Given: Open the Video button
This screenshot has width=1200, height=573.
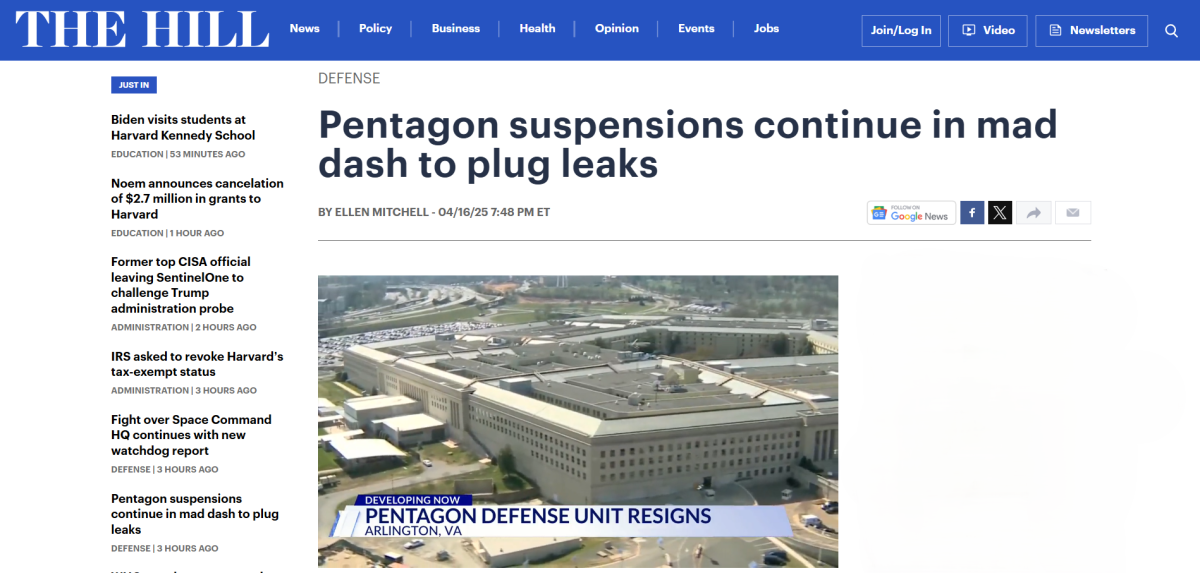Looking at the screenshot, I should (x=988, y=31).
